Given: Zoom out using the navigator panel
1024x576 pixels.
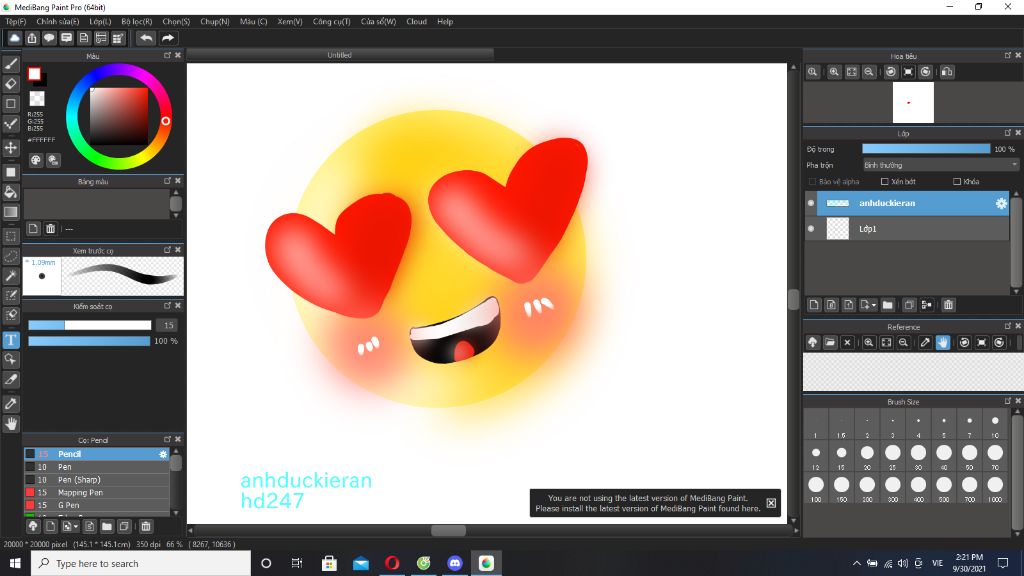Looking at the screenshot, I should point(869,72).
